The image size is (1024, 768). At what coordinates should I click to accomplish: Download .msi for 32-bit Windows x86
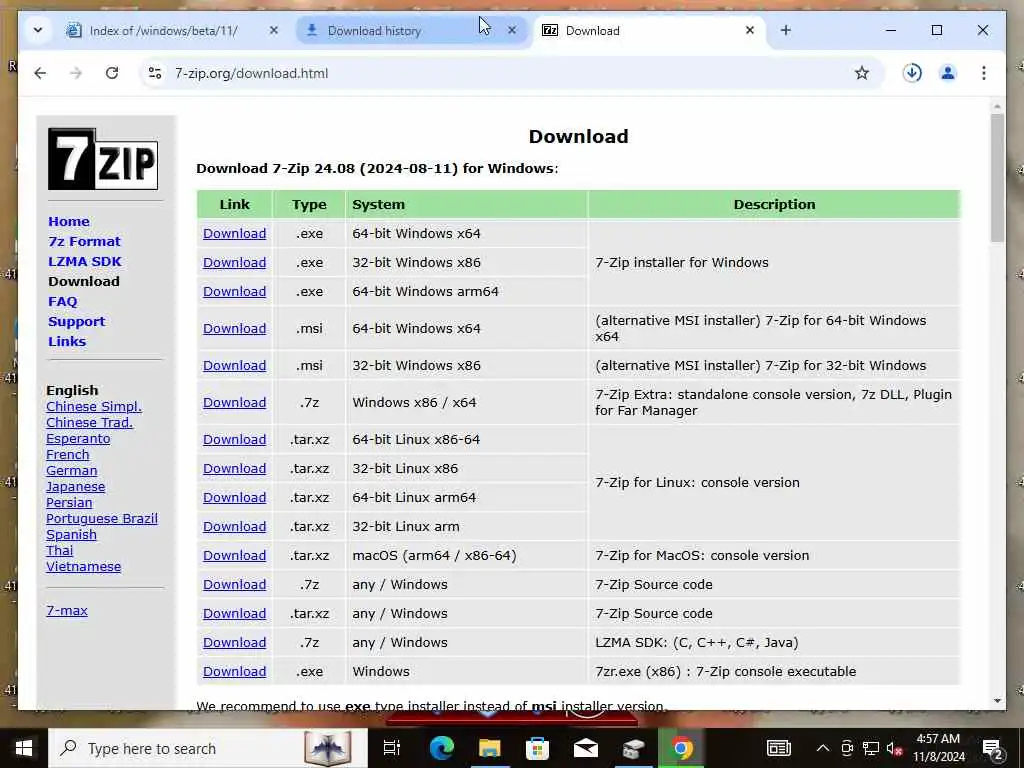234,366
